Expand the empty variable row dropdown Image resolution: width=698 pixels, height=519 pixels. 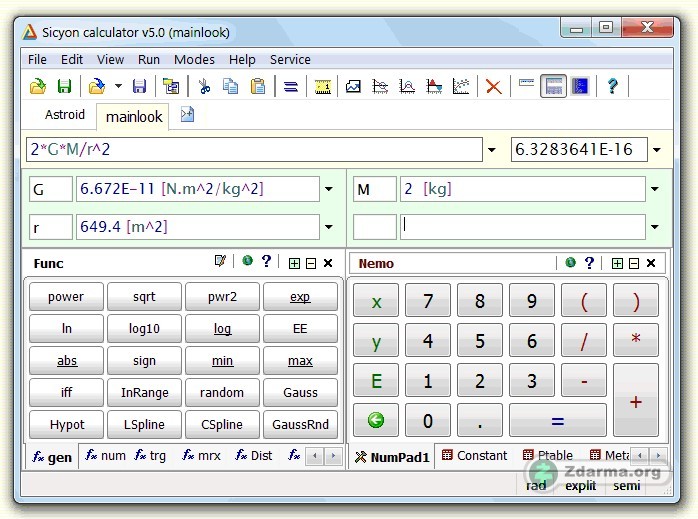point(655,227)
